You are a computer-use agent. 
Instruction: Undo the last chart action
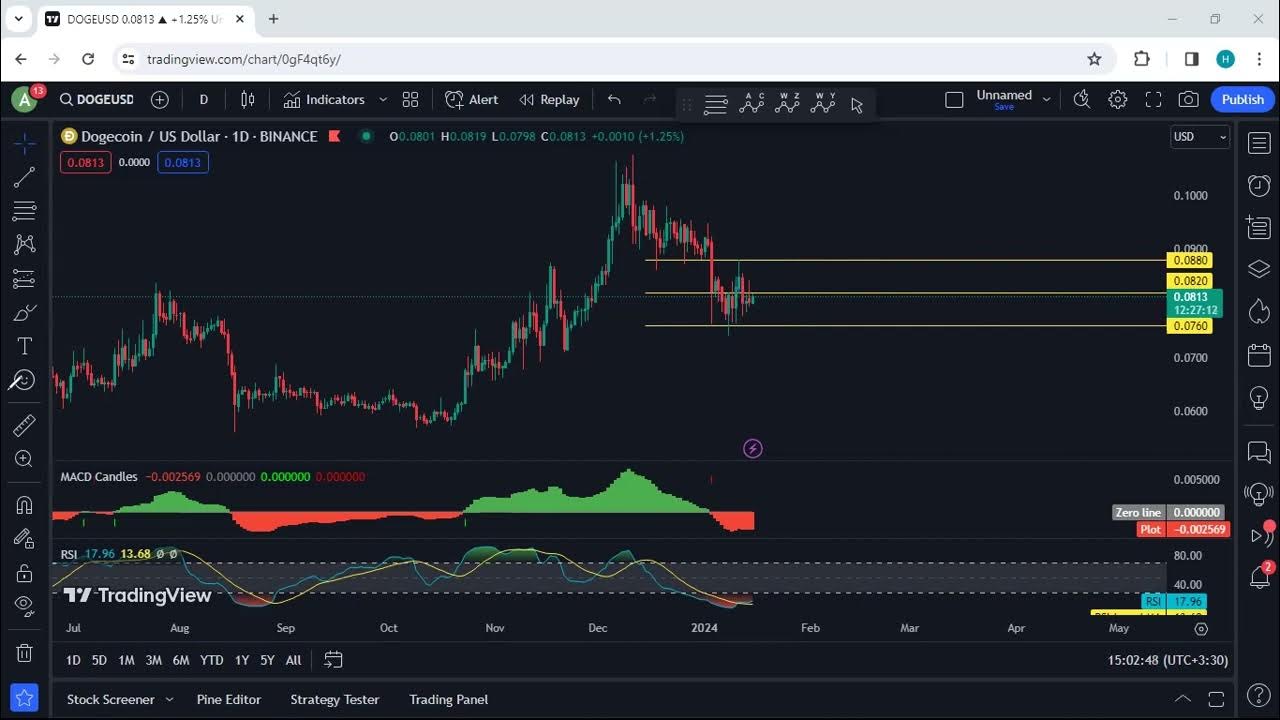[x=614, y=99]
